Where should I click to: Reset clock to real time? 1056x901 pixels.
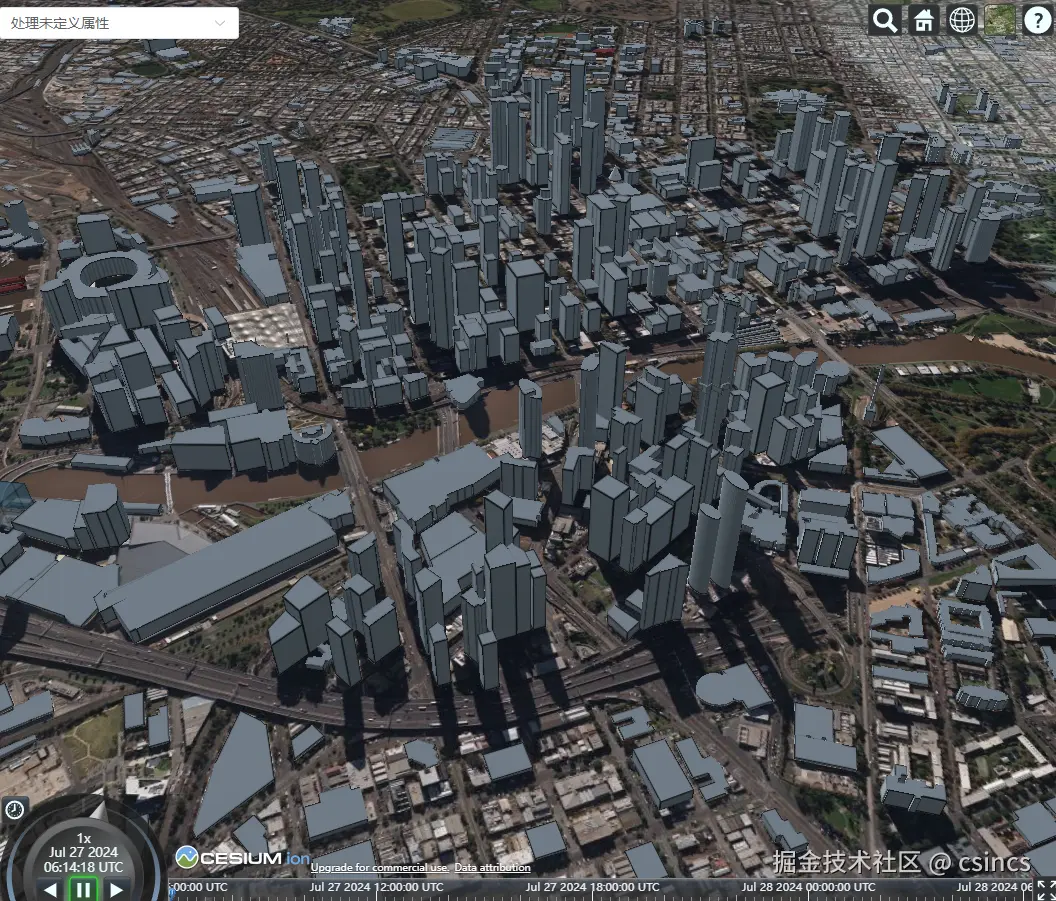[14, 809]
